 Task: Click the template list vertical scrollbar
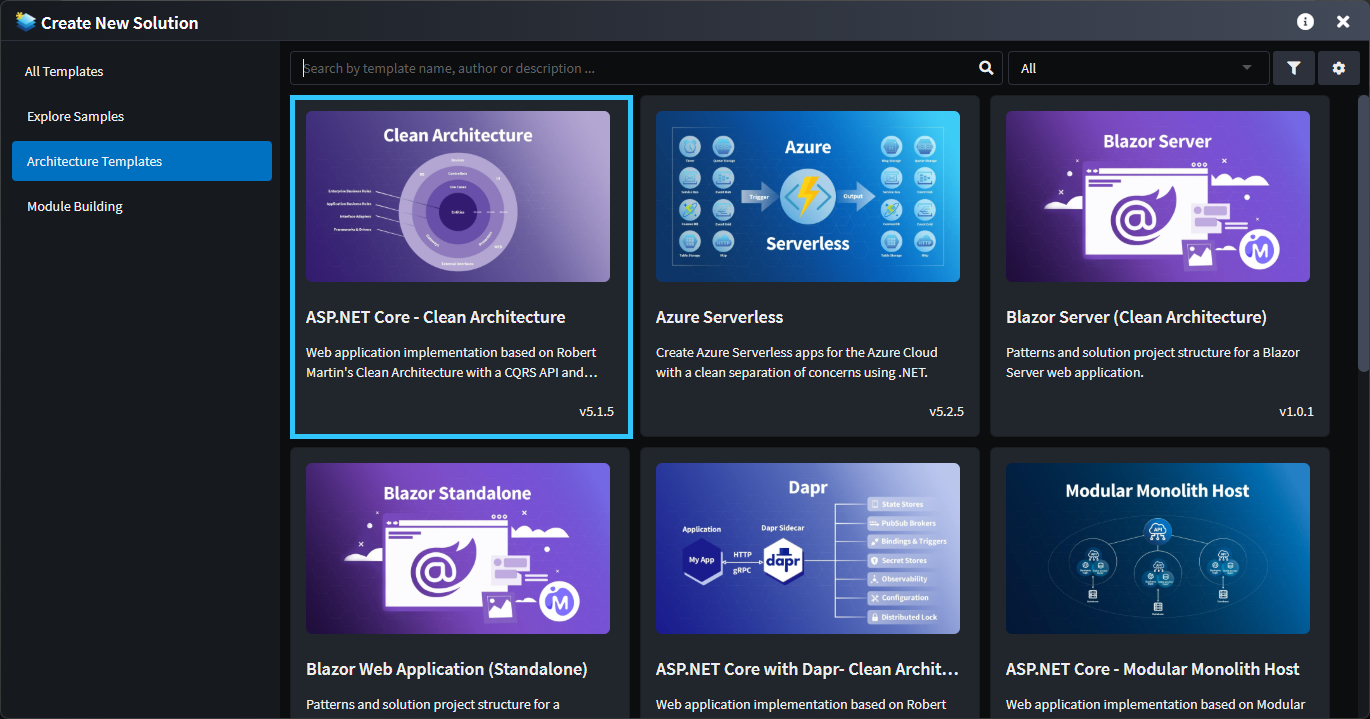click(x=1363, y=234)
